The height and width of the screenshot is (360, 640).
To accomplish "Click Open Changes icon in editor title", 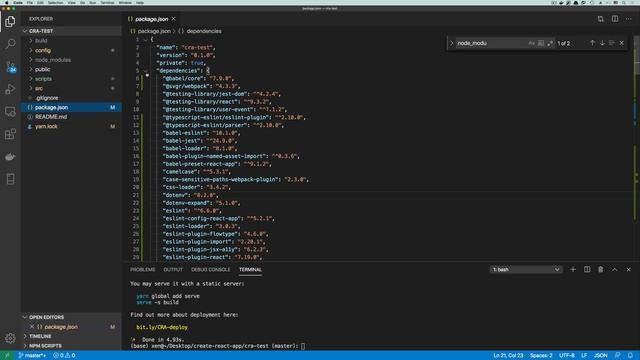I will click(x=600, y=19).
